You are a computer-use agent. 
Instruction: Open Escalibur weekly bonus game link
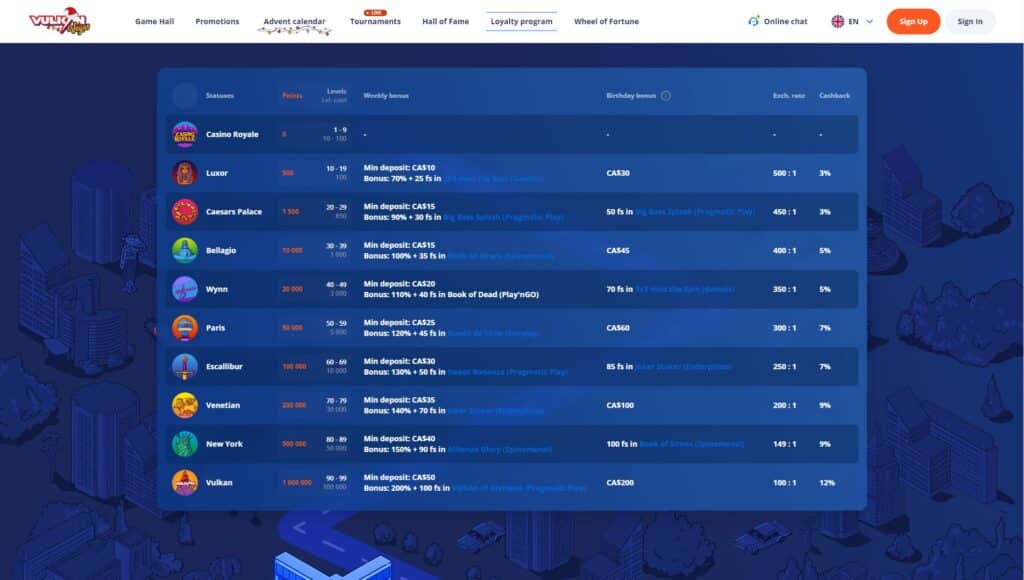tap(507, 372)
